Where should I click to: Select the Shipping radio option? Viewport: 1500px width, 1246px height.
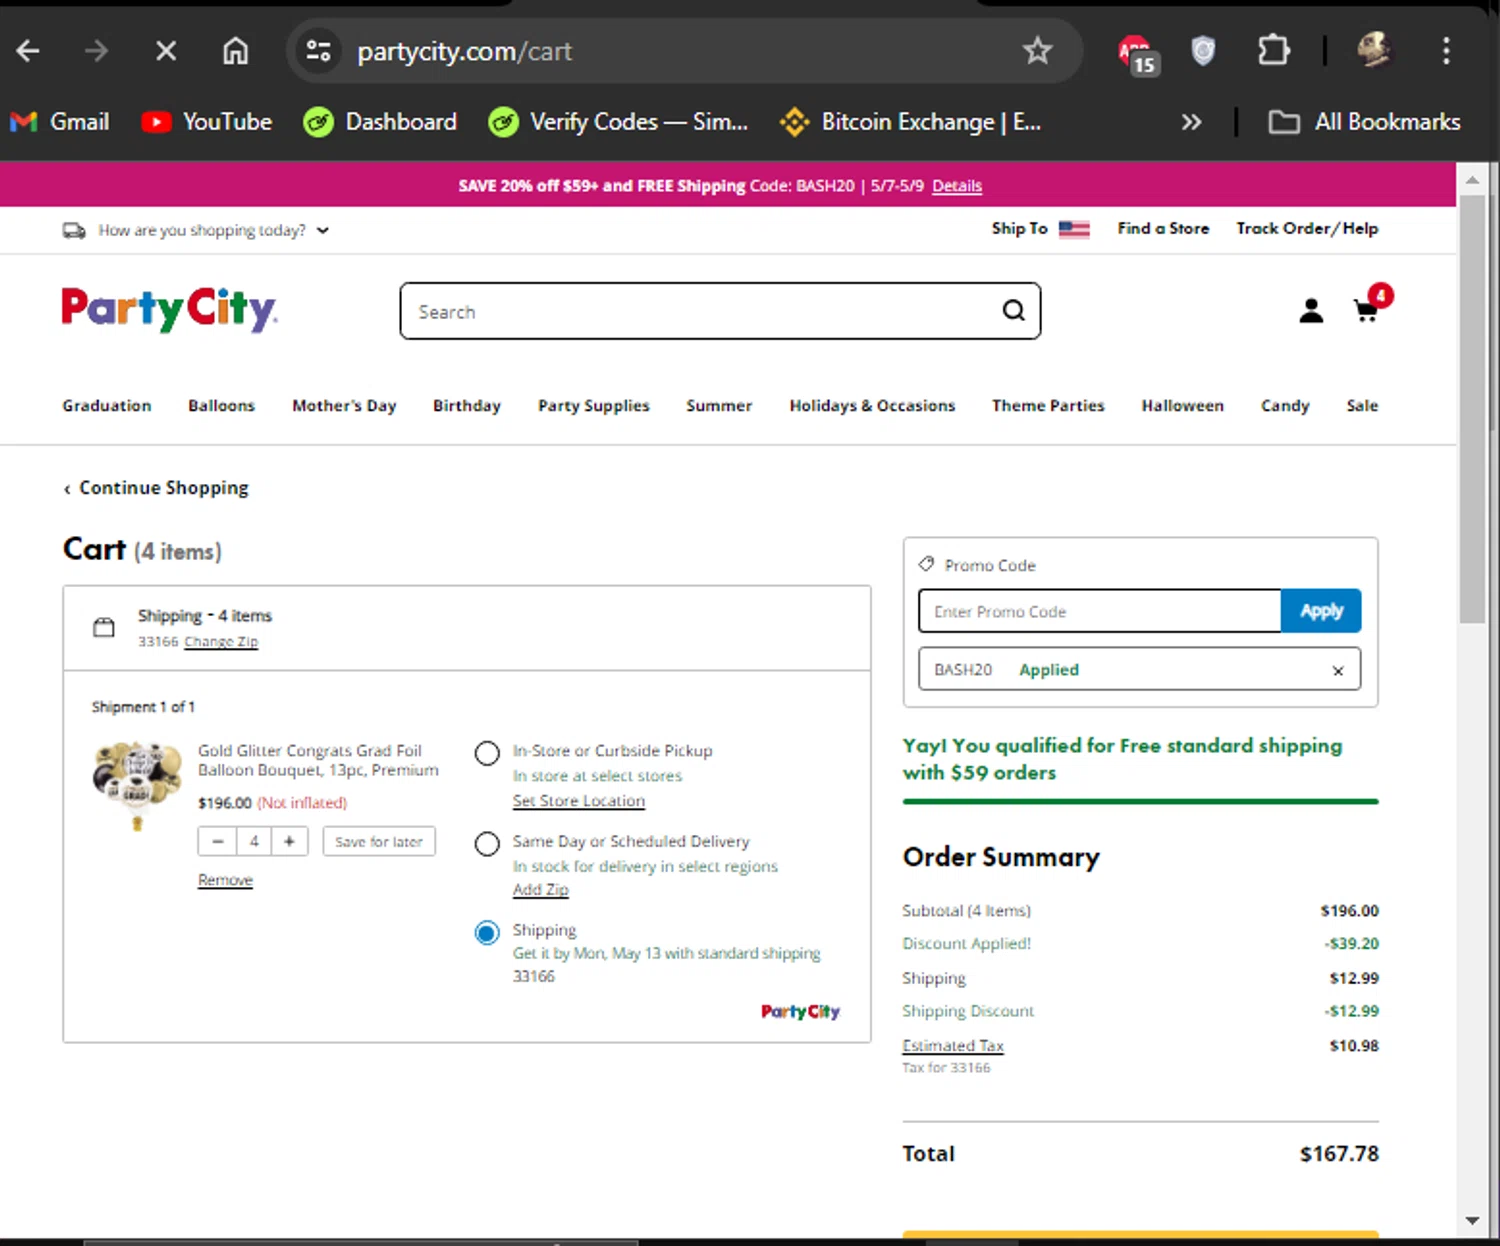tap(487, 933)
